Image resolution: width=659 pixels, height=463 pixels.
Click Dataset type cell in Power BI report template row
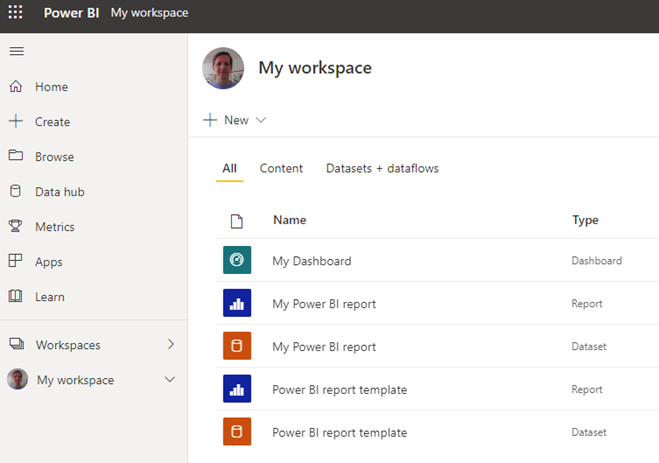point(589,432)
